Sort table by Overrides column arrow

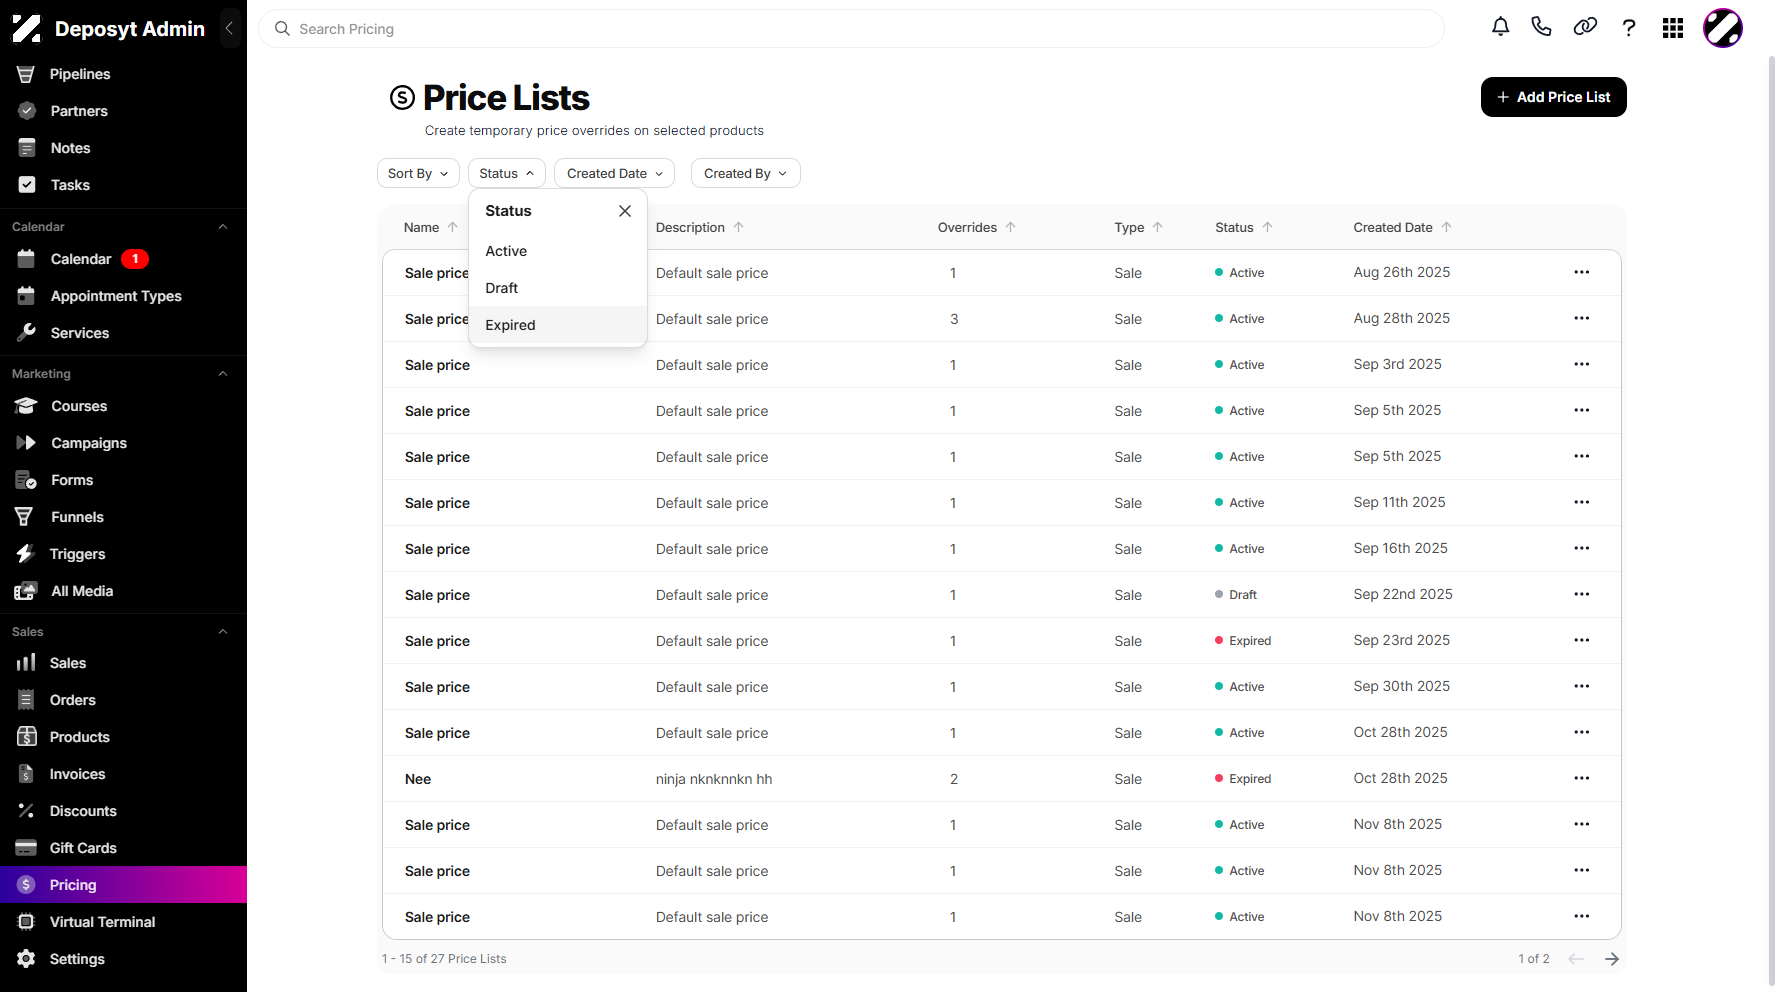1011,227
